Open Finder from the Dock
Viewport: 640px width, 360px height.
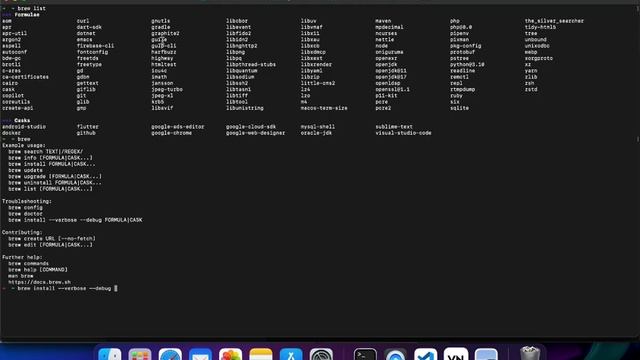click(x=110, y=354)
